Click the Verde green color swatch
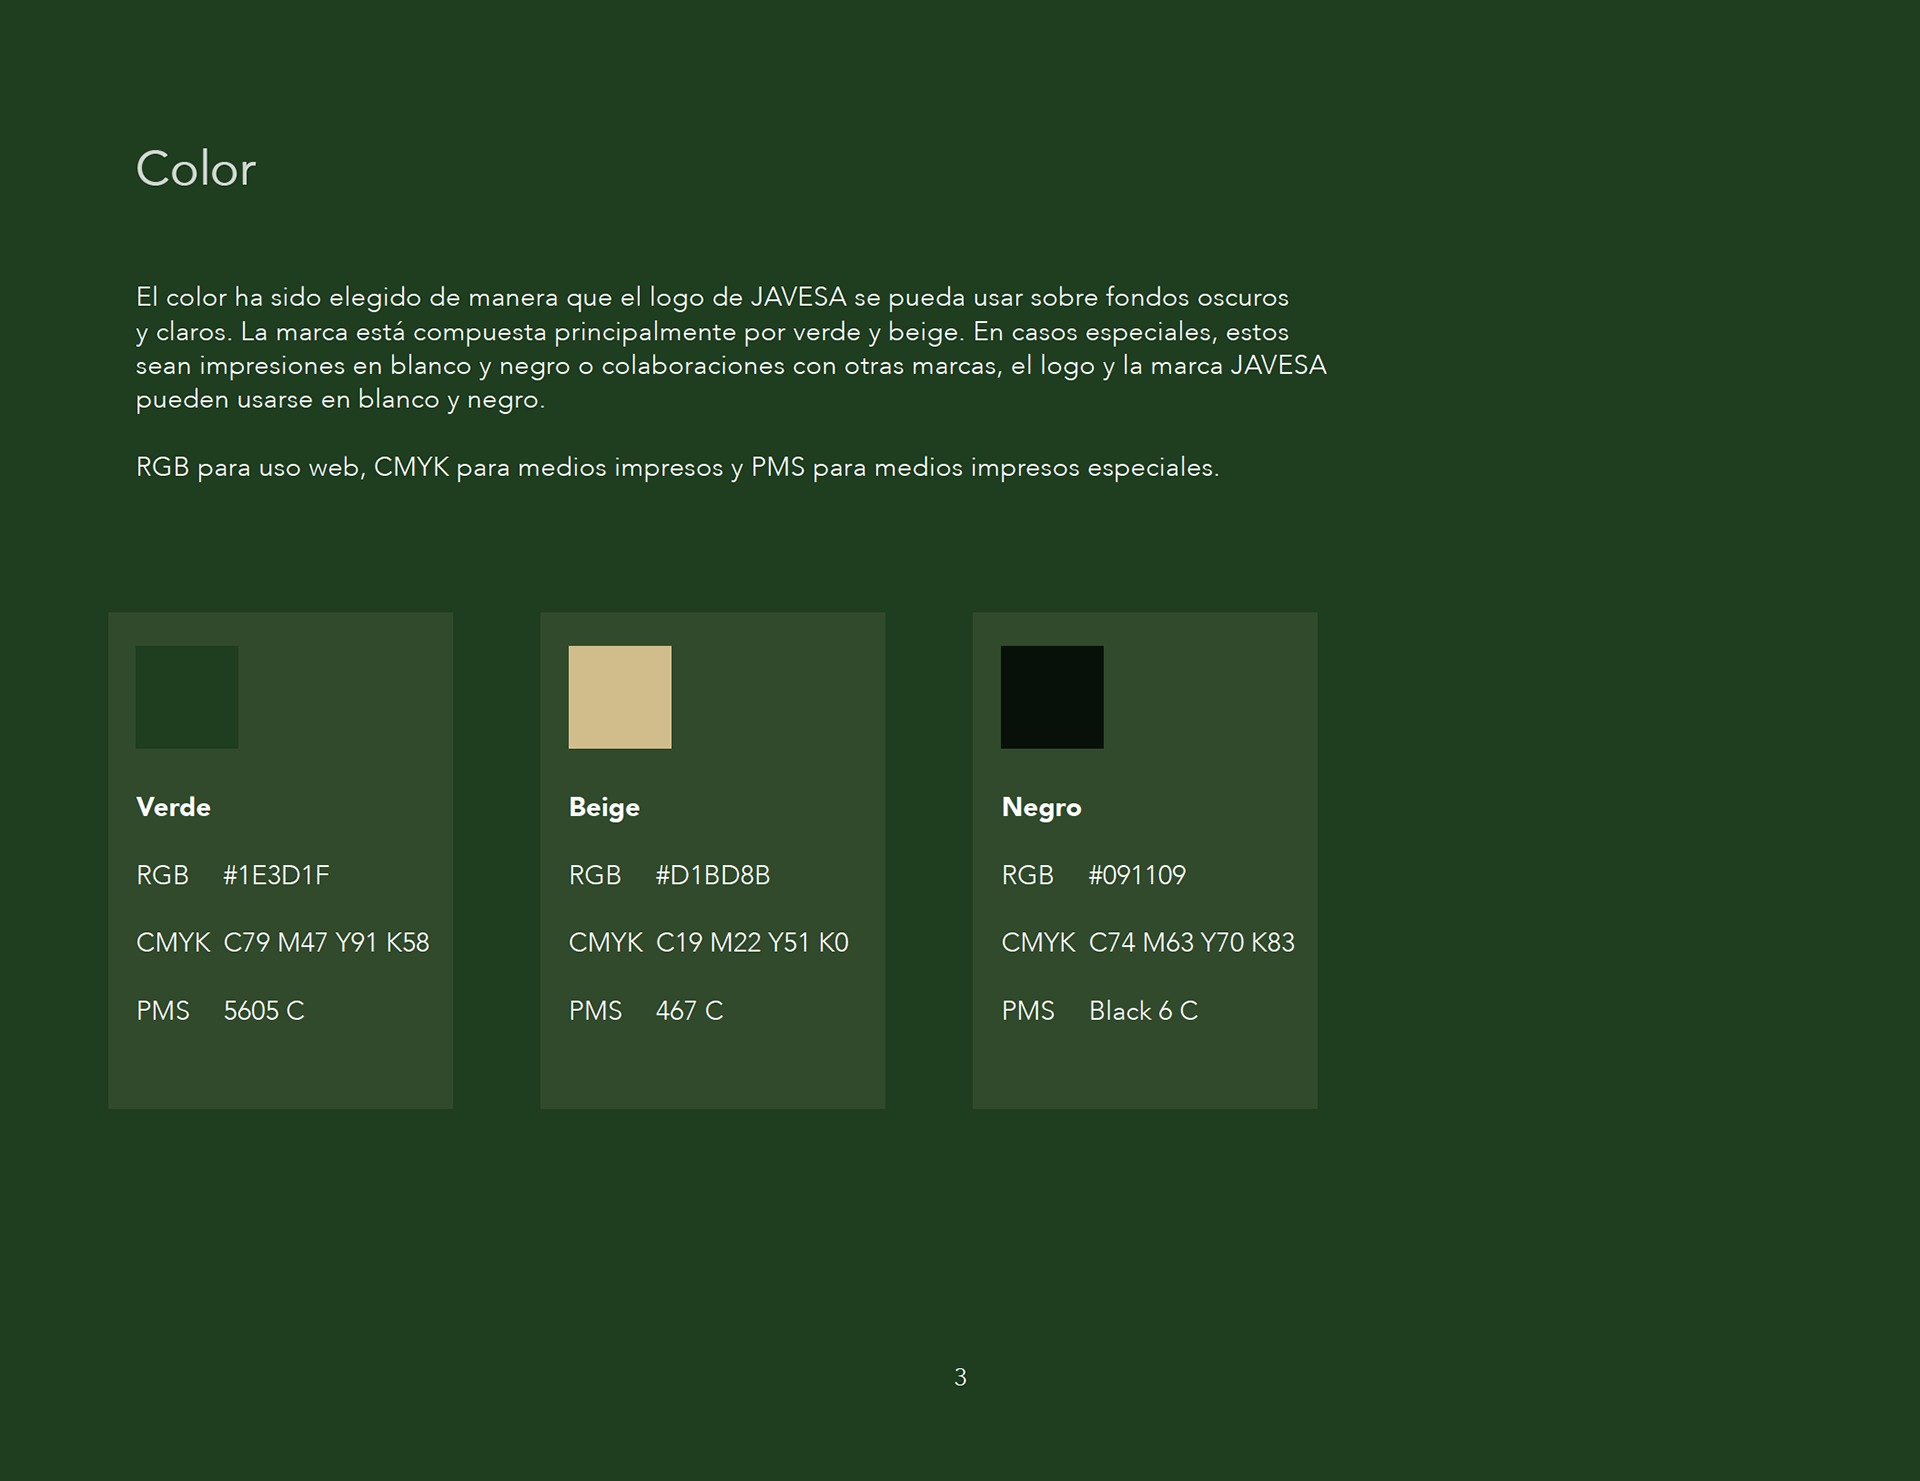 click(187, 697)
